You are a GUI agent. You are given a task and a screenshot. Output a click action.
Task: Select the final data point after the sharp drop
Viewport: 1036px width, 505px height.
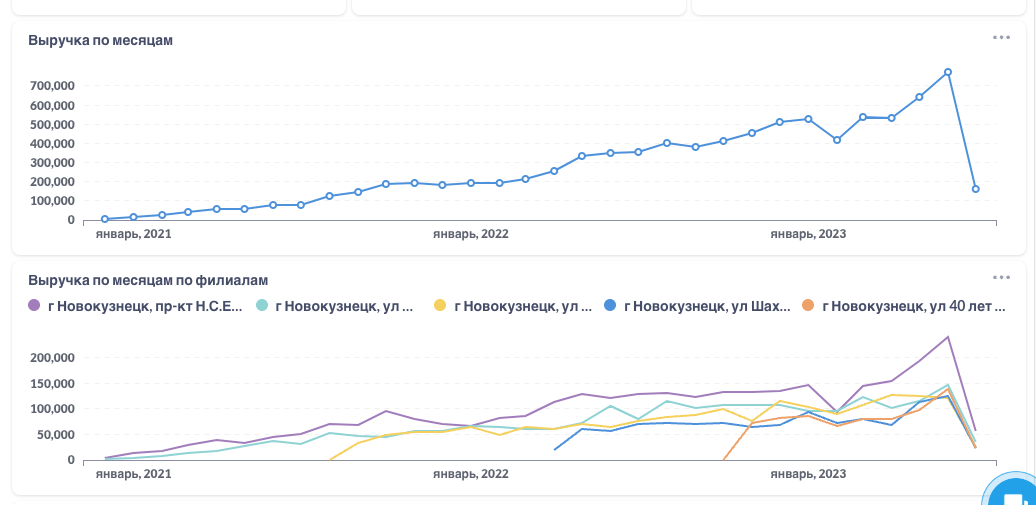[975, 189]
